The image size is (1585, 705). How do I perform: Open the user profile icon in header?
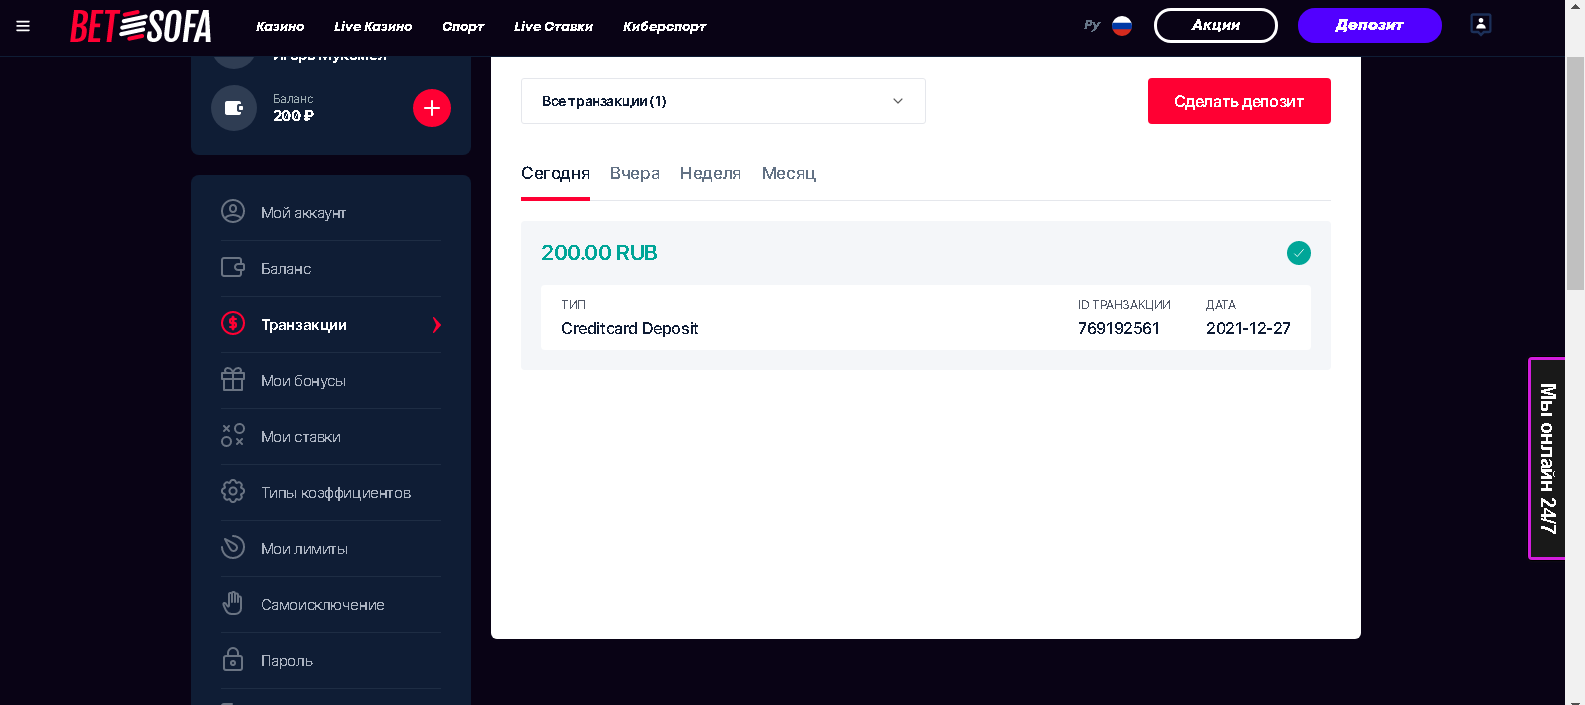point(1480,25)
